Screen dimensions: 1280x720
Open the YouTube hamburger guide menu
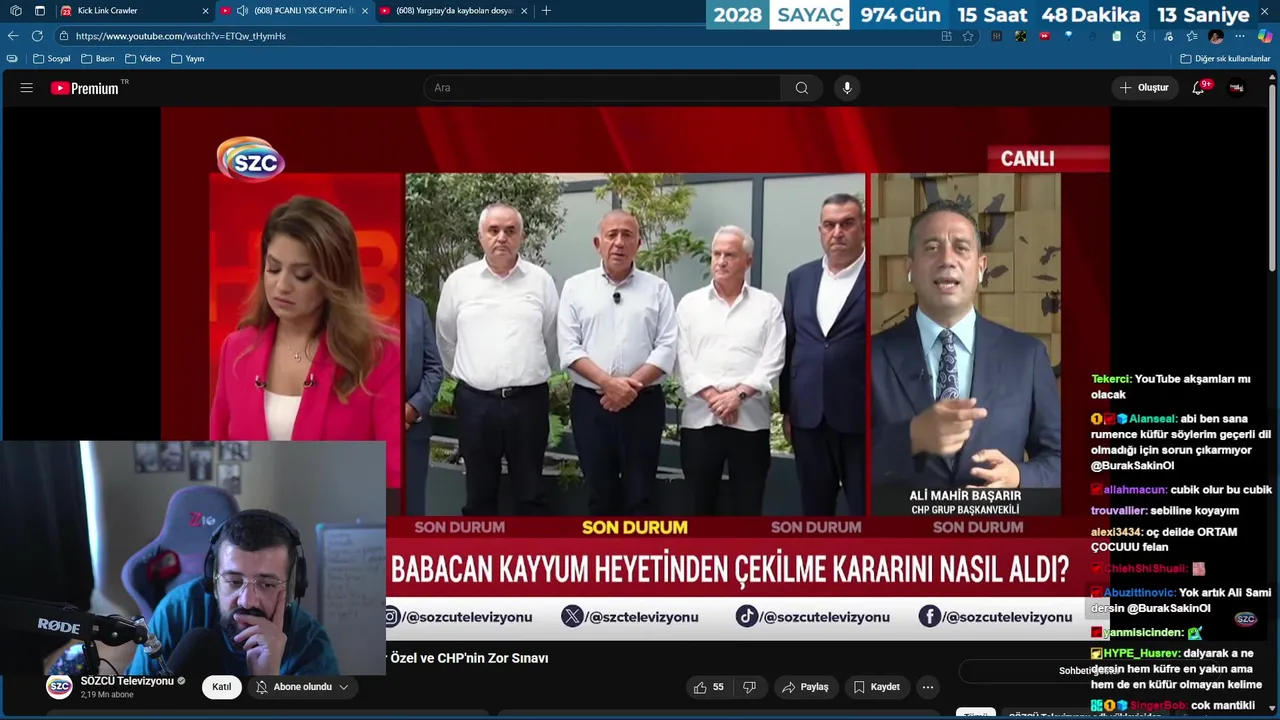[x=27, y=88]
